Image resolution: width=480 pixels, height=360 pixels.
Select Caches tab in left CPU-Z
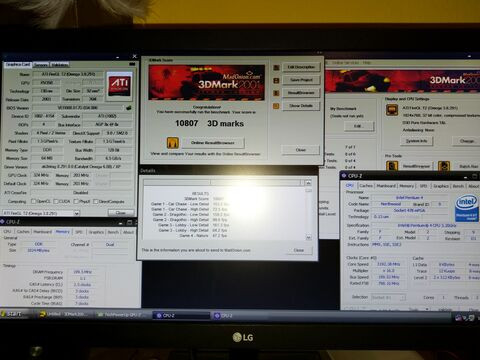[x=23, y=231]
